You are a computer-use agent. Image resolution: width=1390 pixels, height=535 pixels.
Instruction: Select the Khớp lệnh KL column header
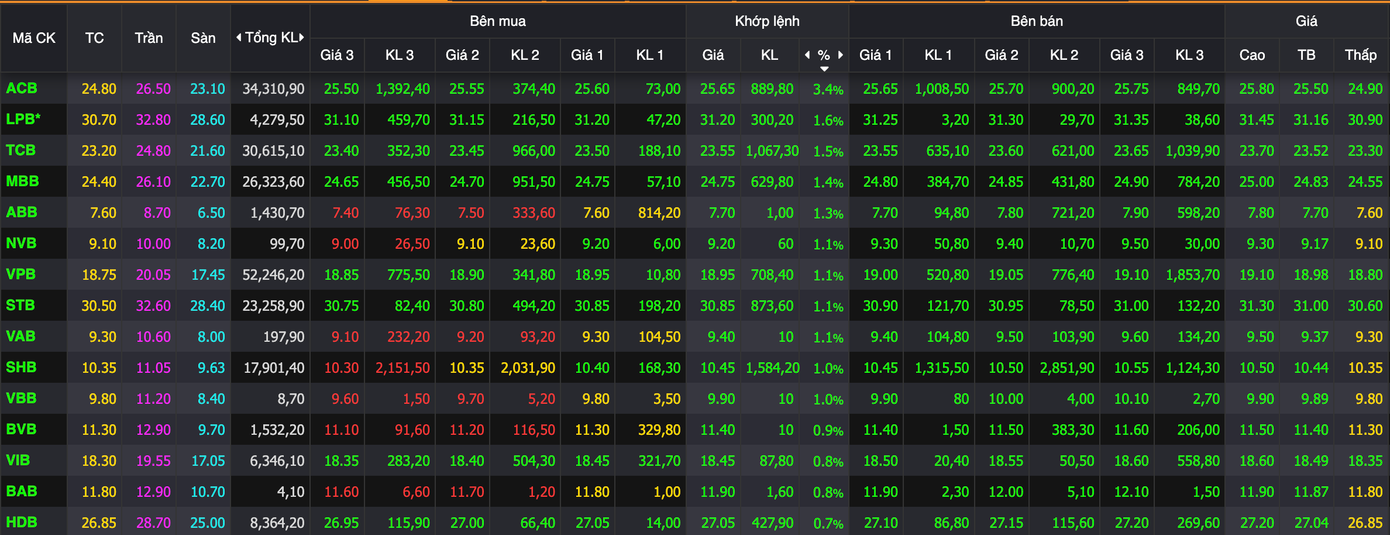click(768, 55)
